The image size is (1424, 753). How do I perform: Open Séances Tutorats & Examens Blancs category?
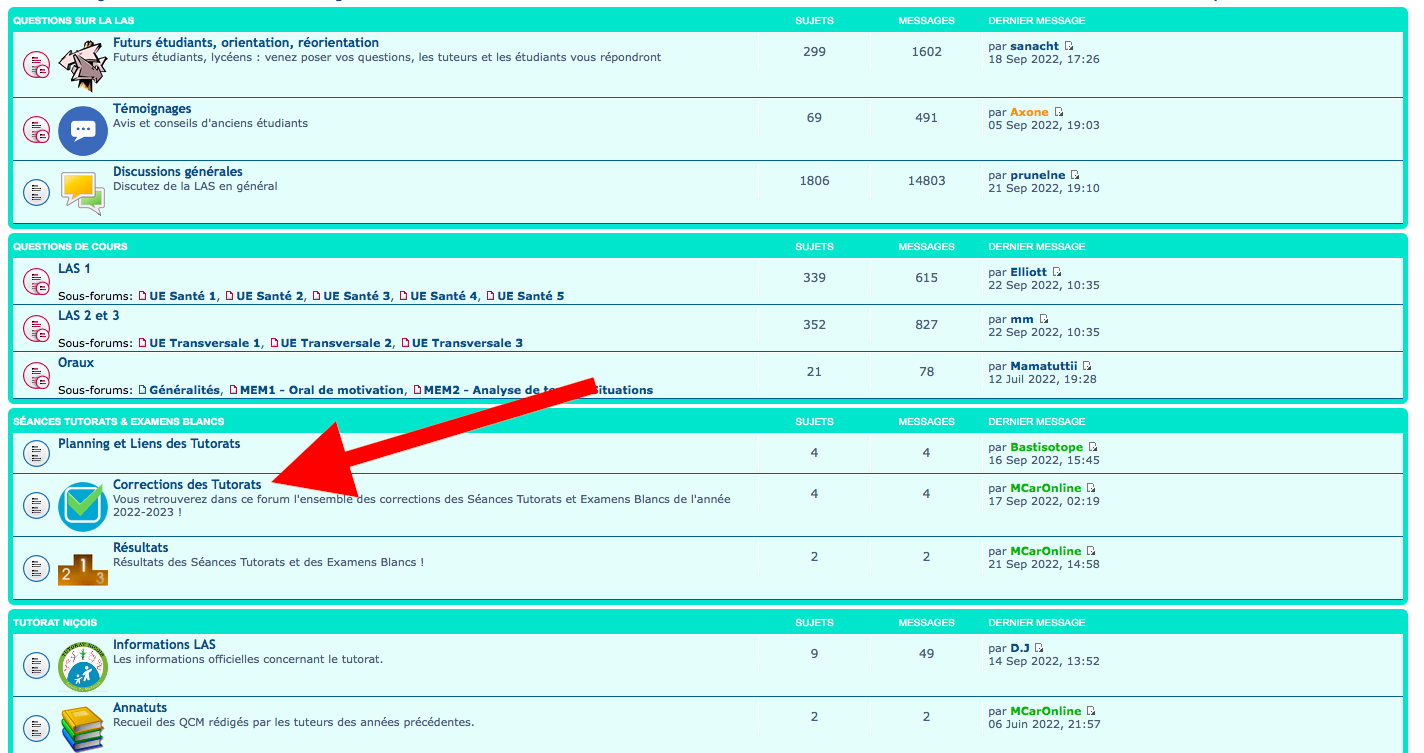[119, 421]
